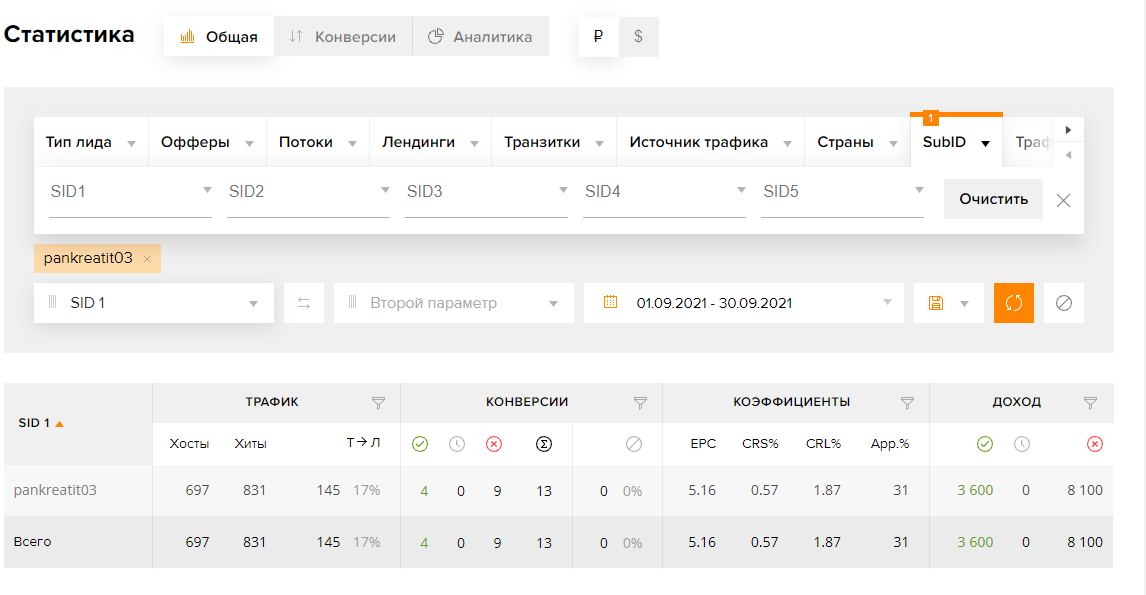Screen dimensions: 1146x595
Task: Open the Аналитика tab
Action: click(480, 37)
